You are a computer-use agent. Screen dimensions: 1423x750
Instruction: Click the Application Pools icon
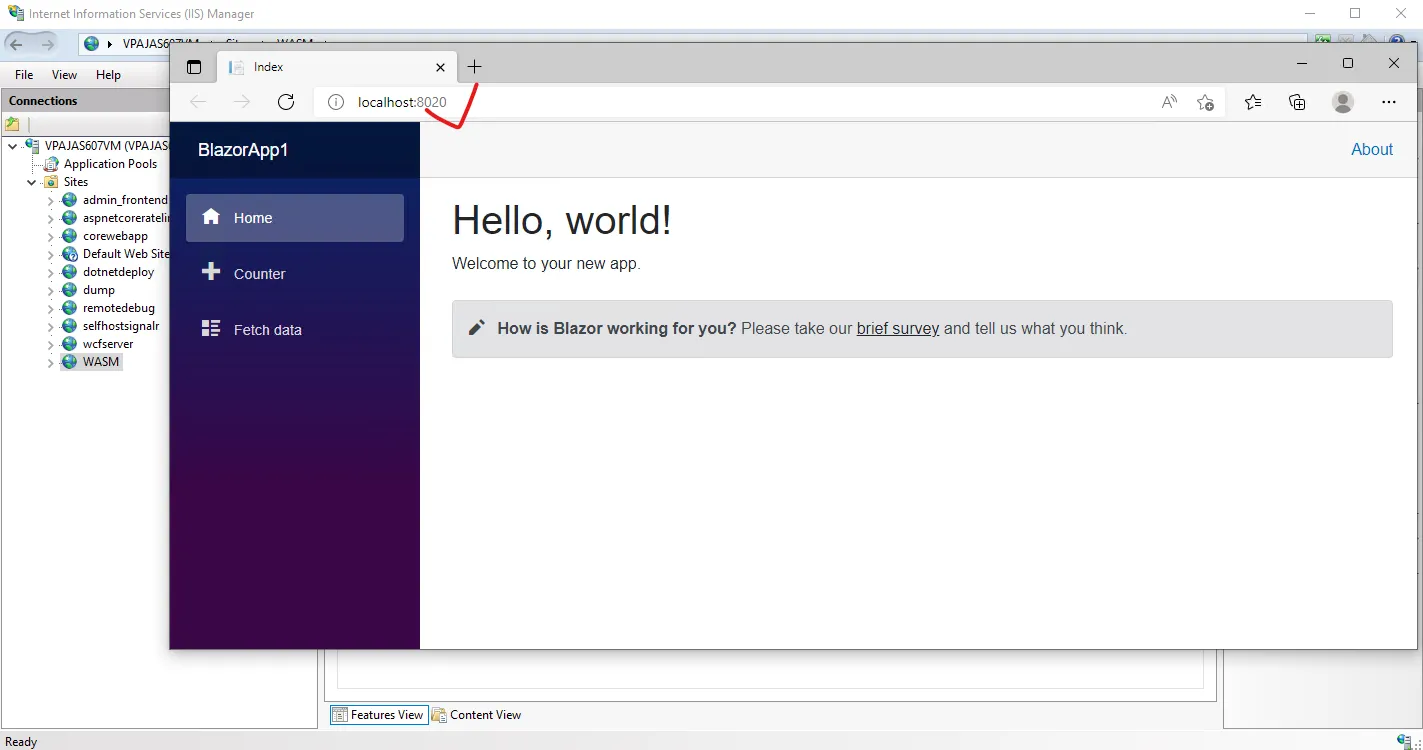tap(51, 164)
